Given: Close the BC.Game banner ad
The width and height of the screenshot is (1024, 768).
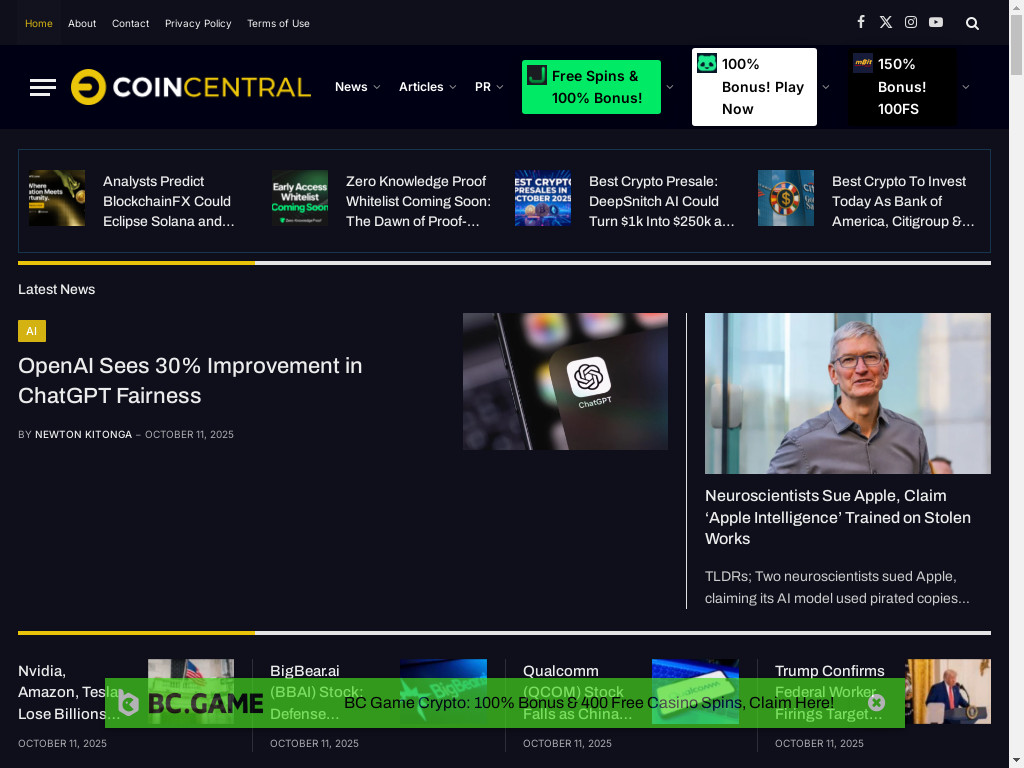Looking at the screenshot, I should (x=876, y=703).
